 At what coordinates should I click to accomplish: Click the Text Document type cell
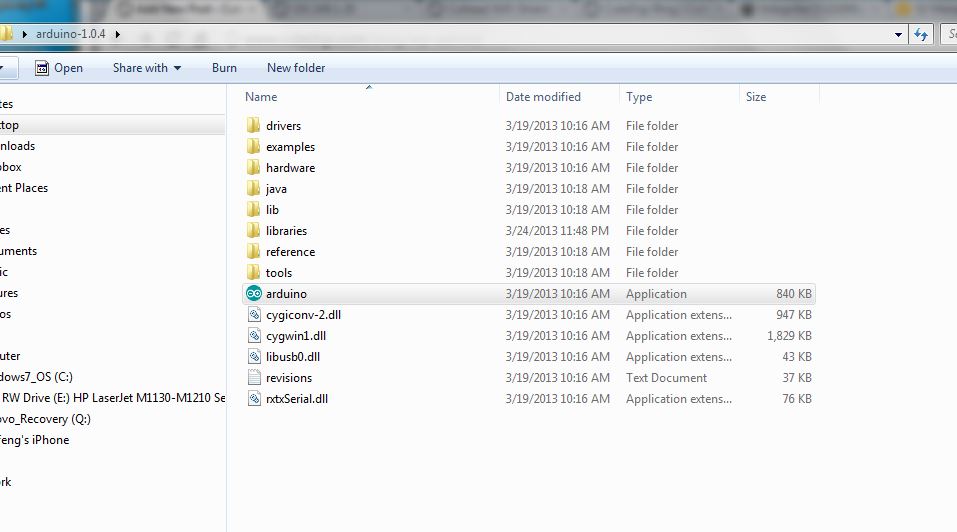(666, 378)
